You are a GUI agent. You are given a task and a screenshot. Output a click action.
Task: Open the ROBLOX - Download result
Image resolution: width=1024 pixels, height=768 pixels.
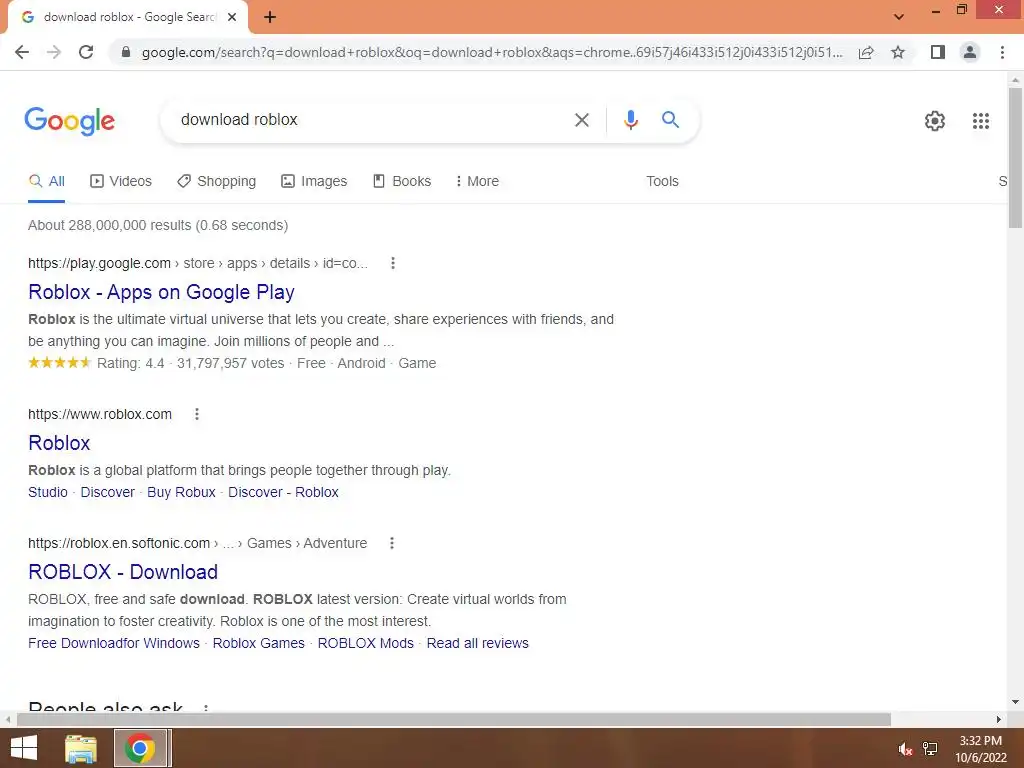(x=123, y=572)
